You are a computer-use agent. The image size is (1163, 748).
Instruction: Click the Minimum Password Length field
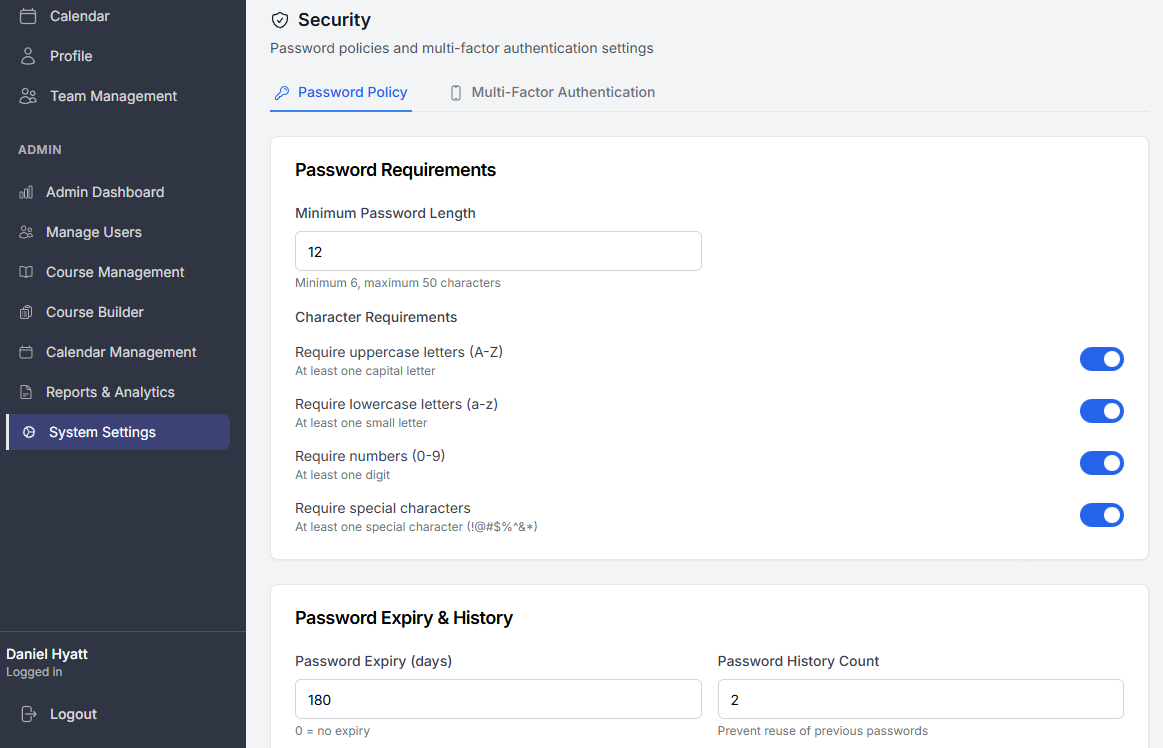coord(497,251)
